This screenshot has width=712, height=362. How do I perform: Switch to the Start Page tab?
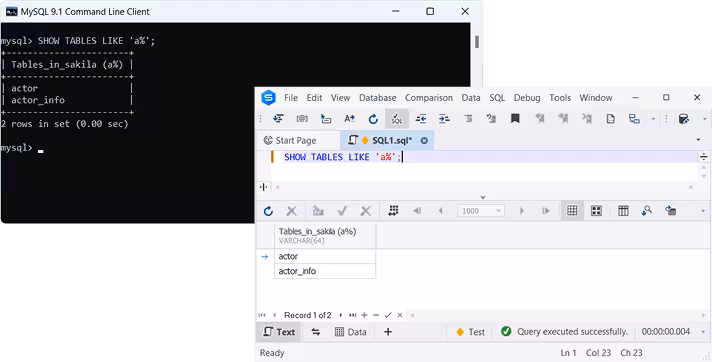click(291, 140)
